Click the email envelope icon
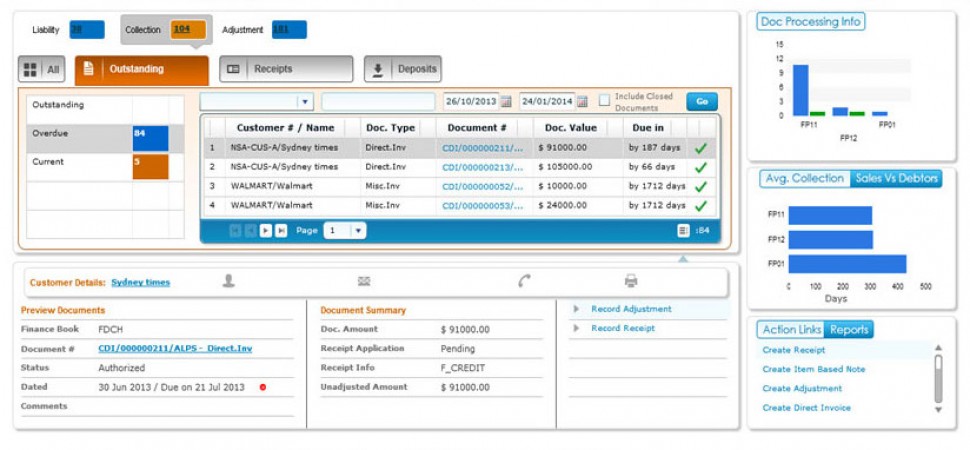The width and height of the screenshot is (970, 450). pos(364,281)
